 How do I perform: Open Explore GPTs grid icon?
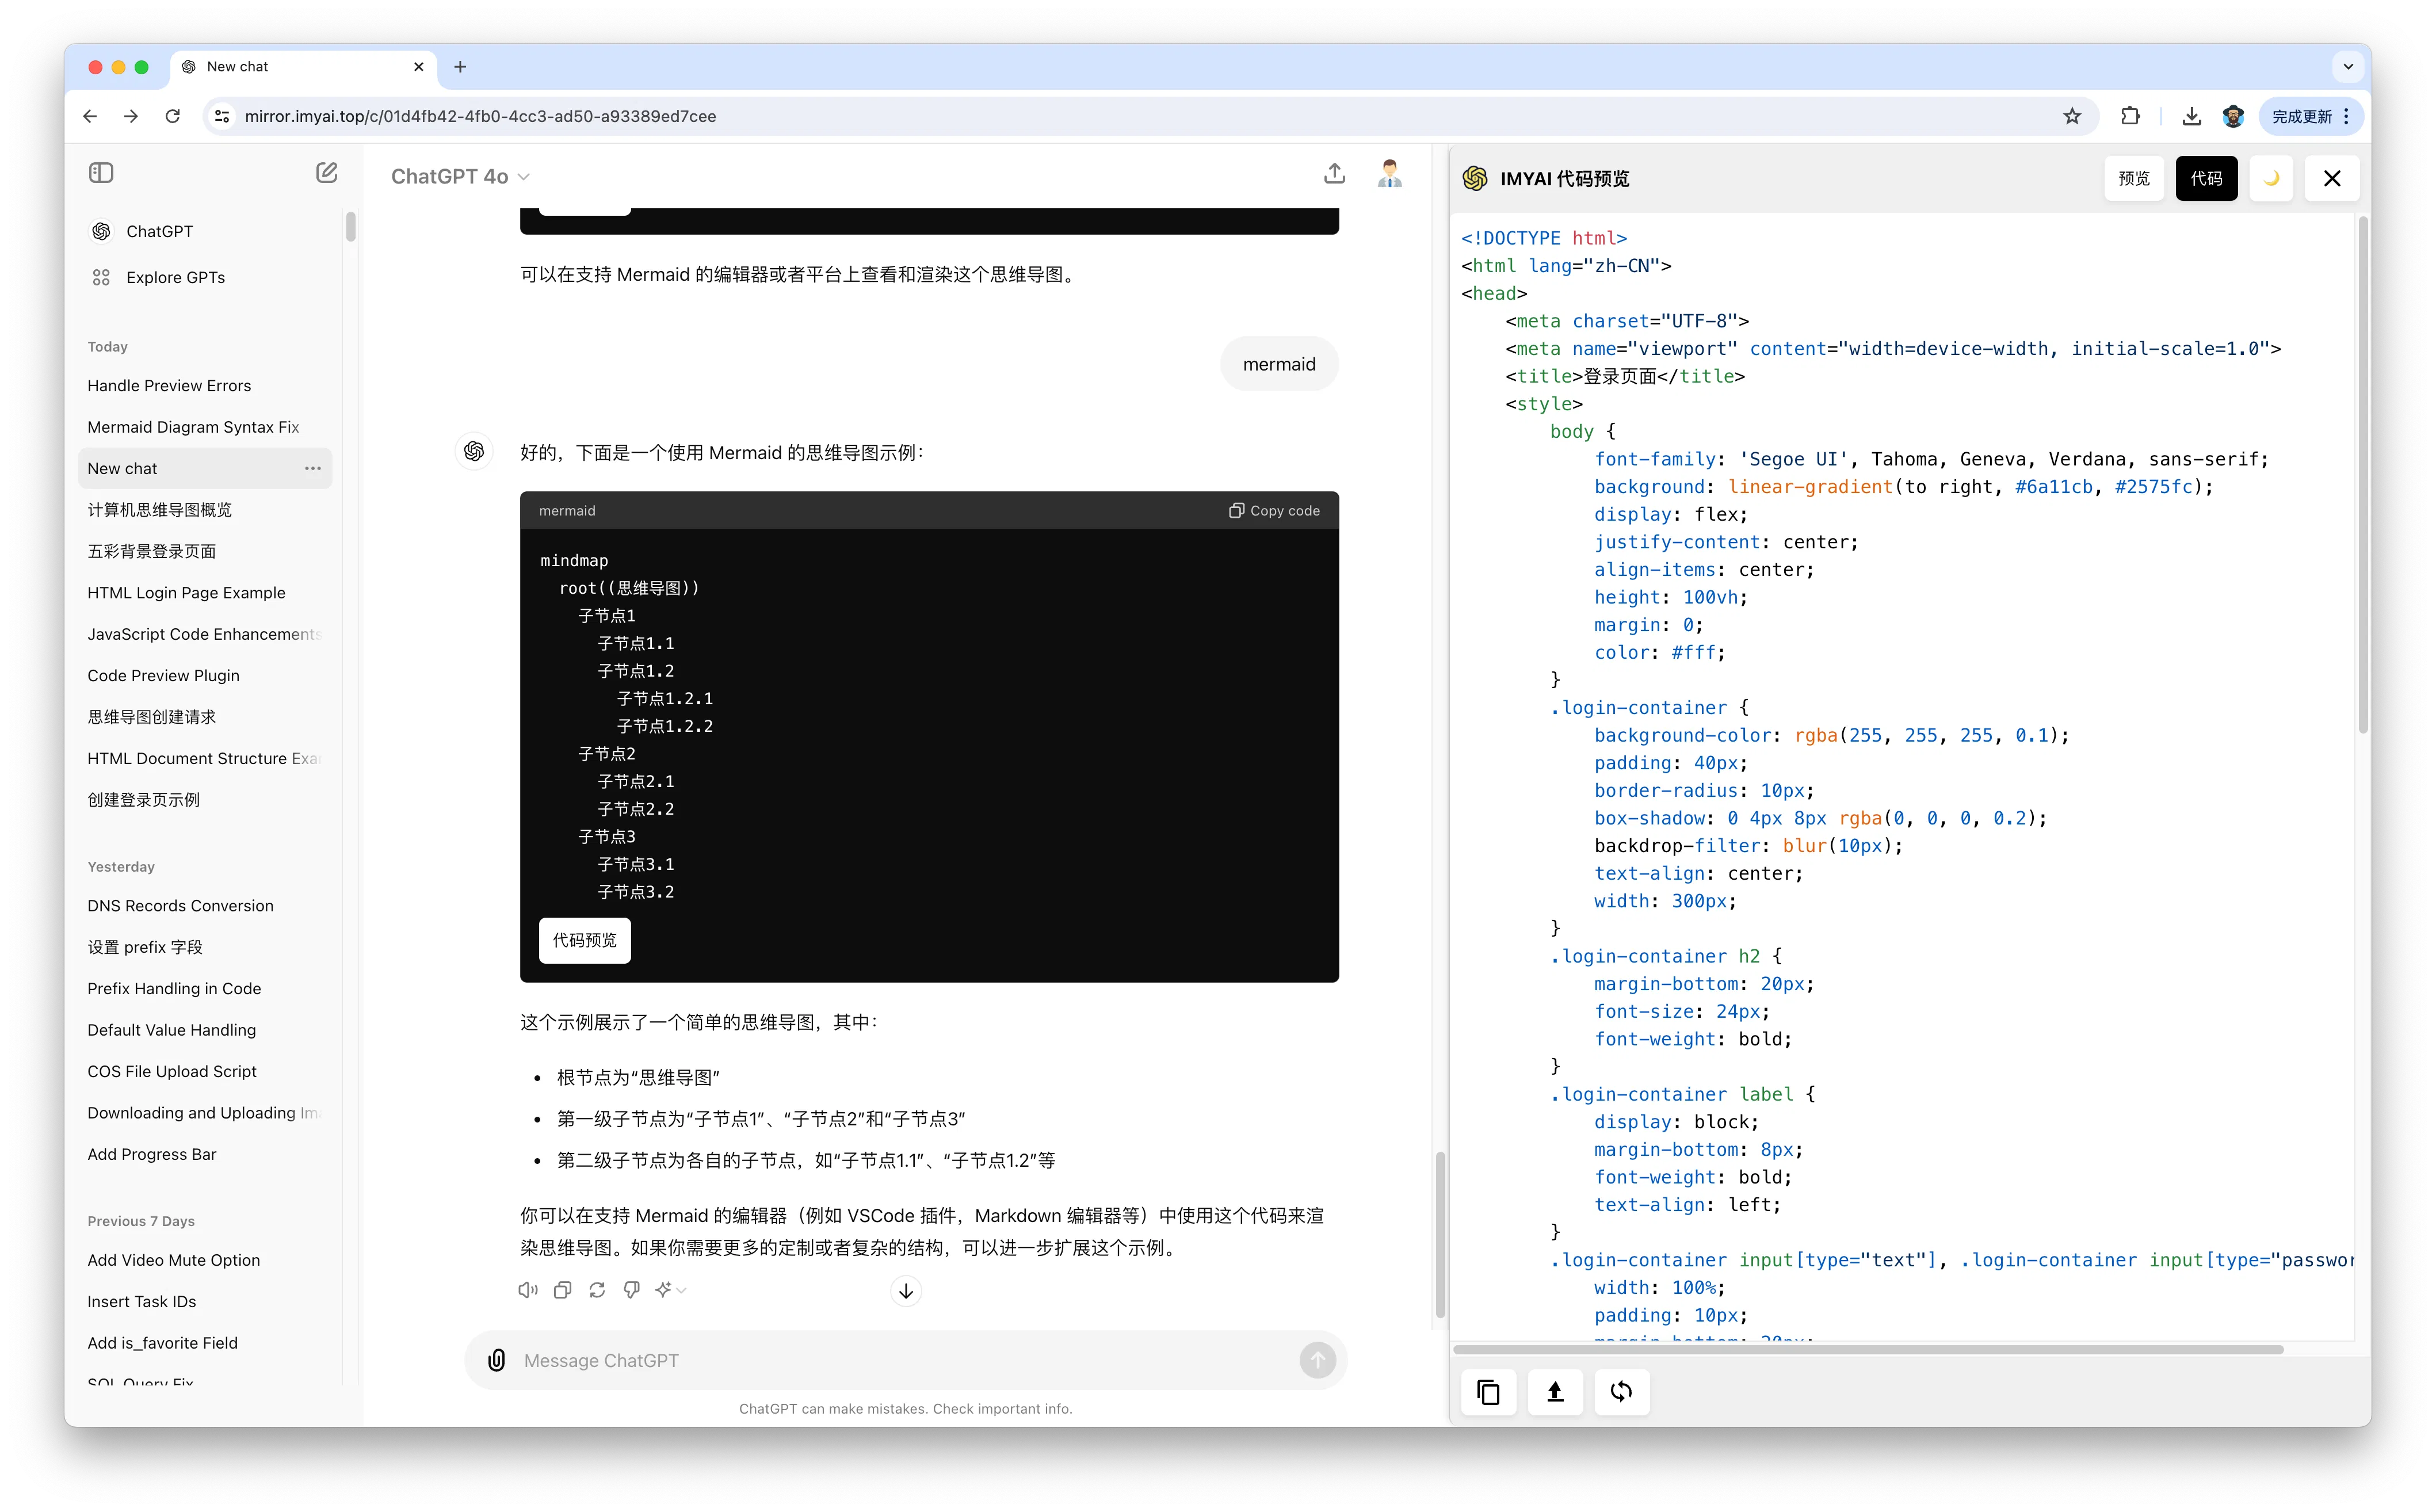click(x=101, y=277)
